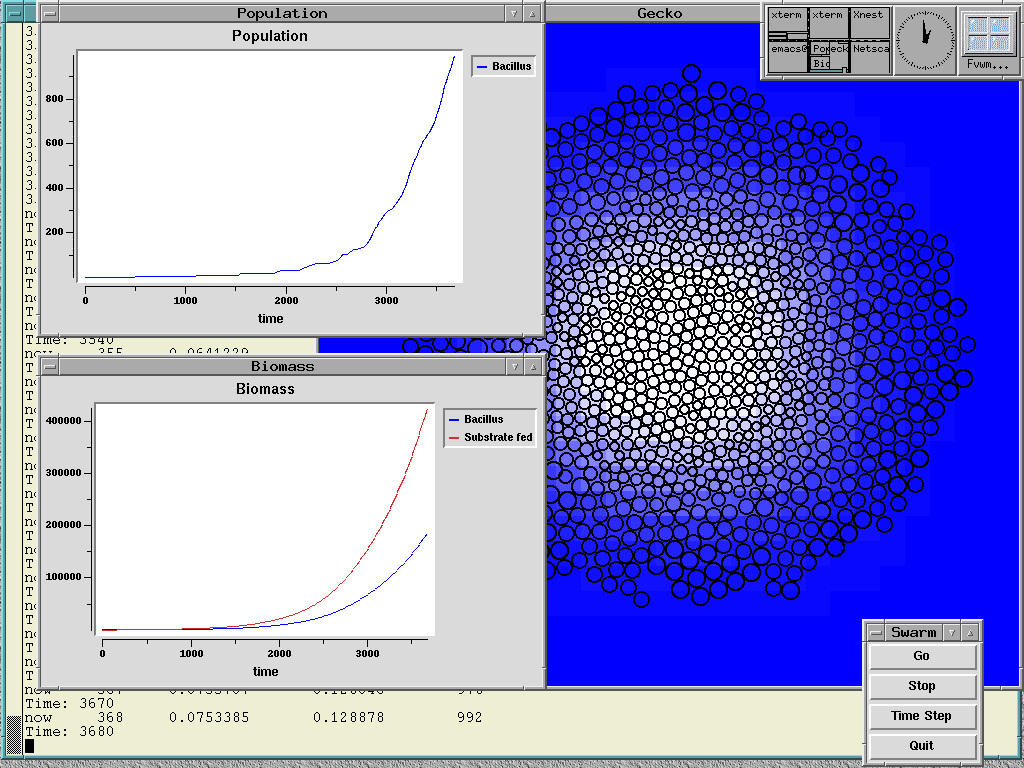Click the analog clock in the button bar
The width and height of the screenshot is (1024, 768).
pos(925,40)
